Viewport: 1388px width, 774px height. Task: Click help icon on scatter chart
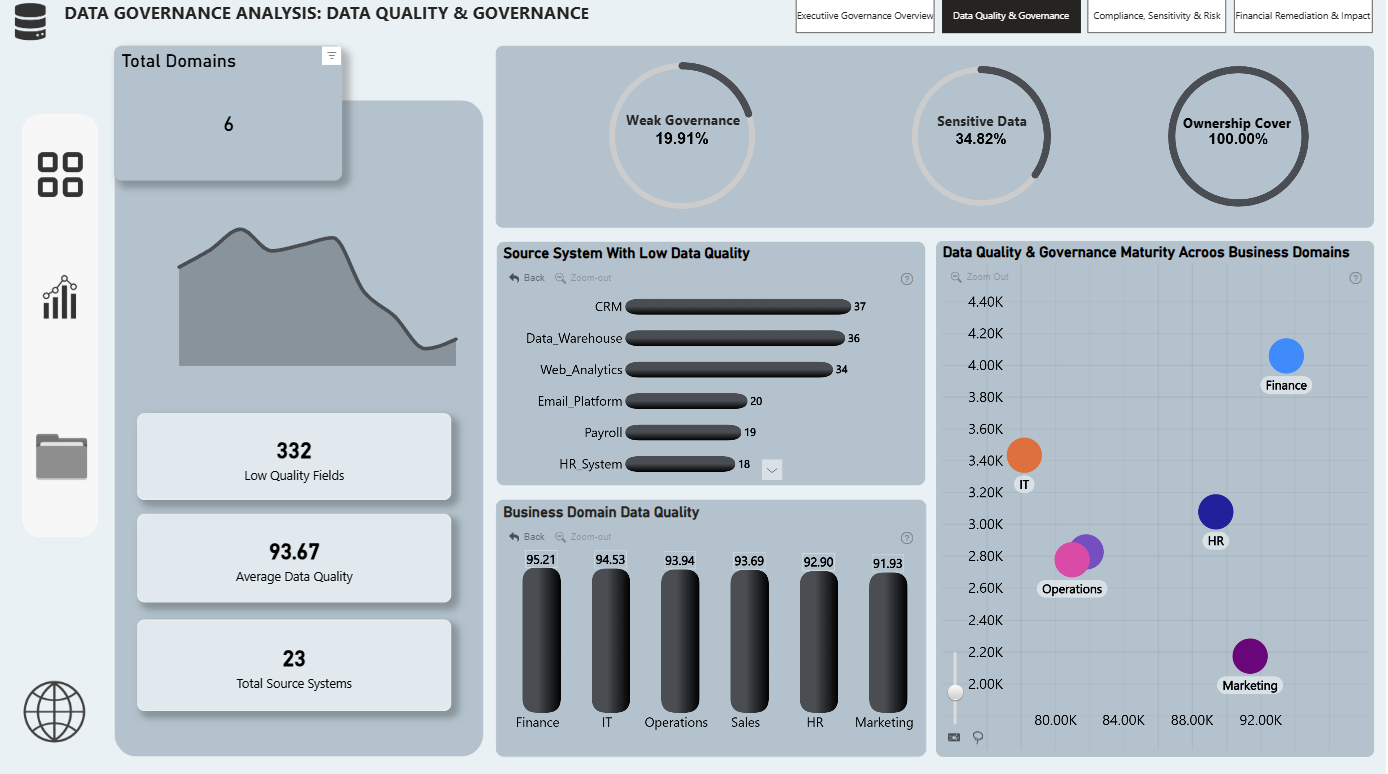(1356, 278)
